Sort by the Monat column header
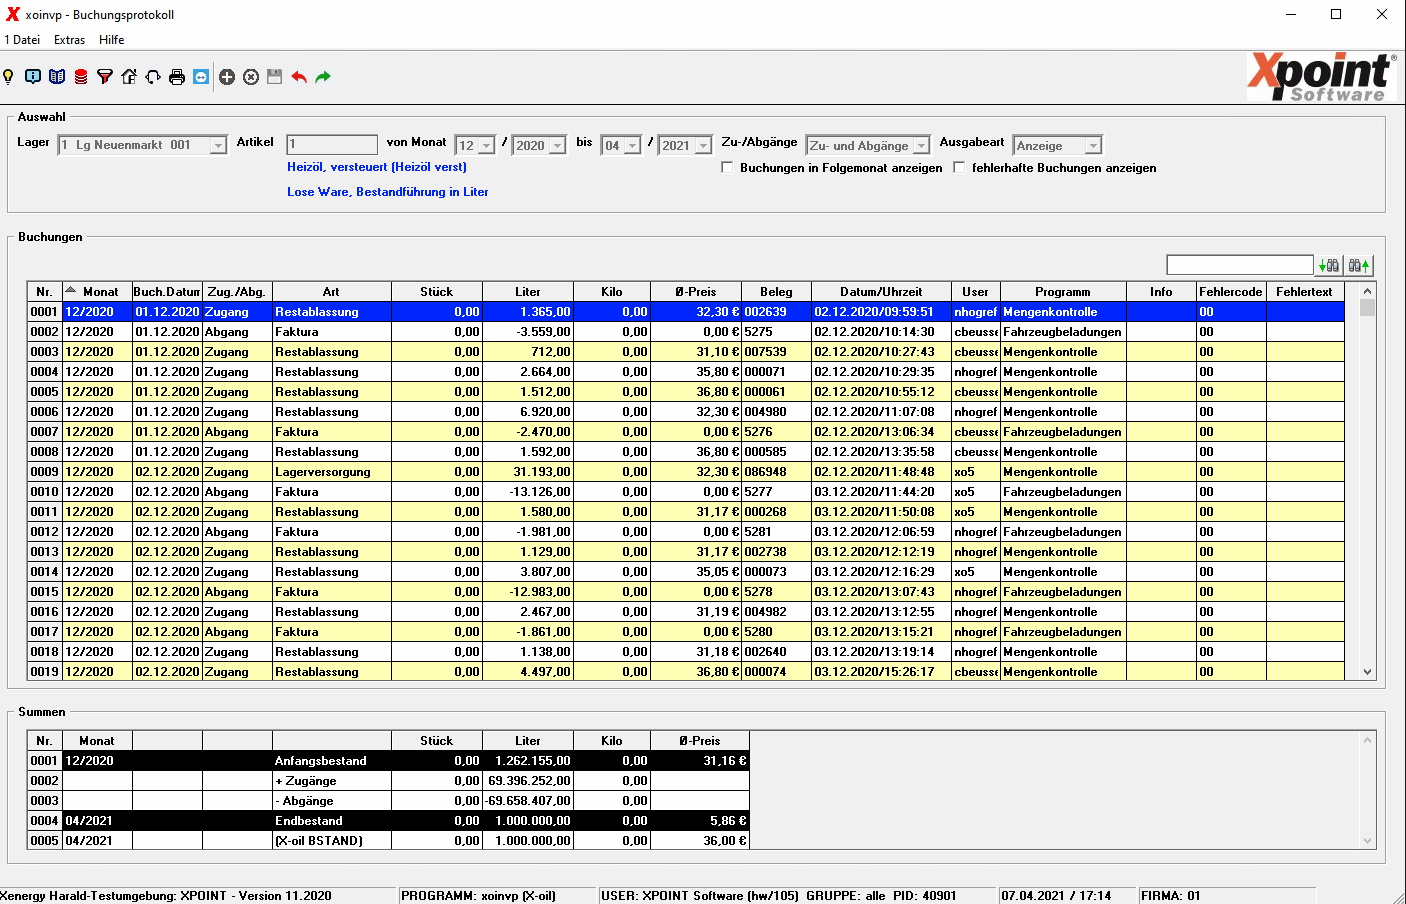The height and width of the screenshot is (904, 1406). click(97, 292)
